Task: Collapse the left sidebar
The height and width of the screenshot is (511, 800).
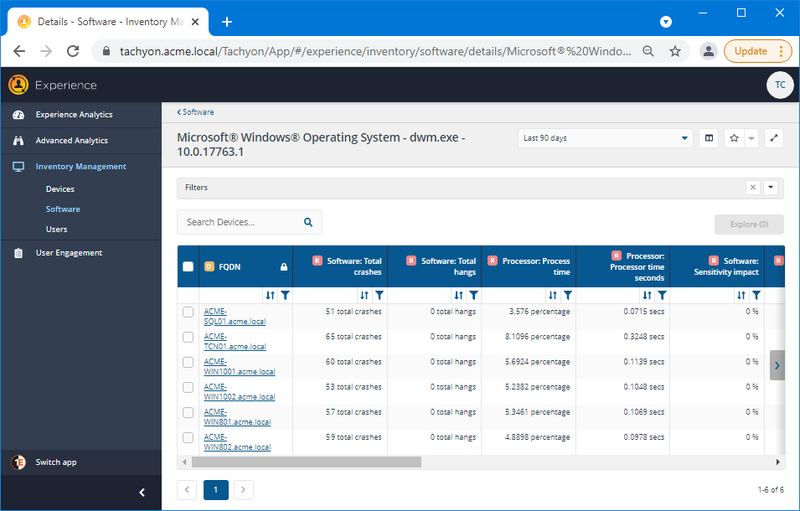Action: point(142,492)
